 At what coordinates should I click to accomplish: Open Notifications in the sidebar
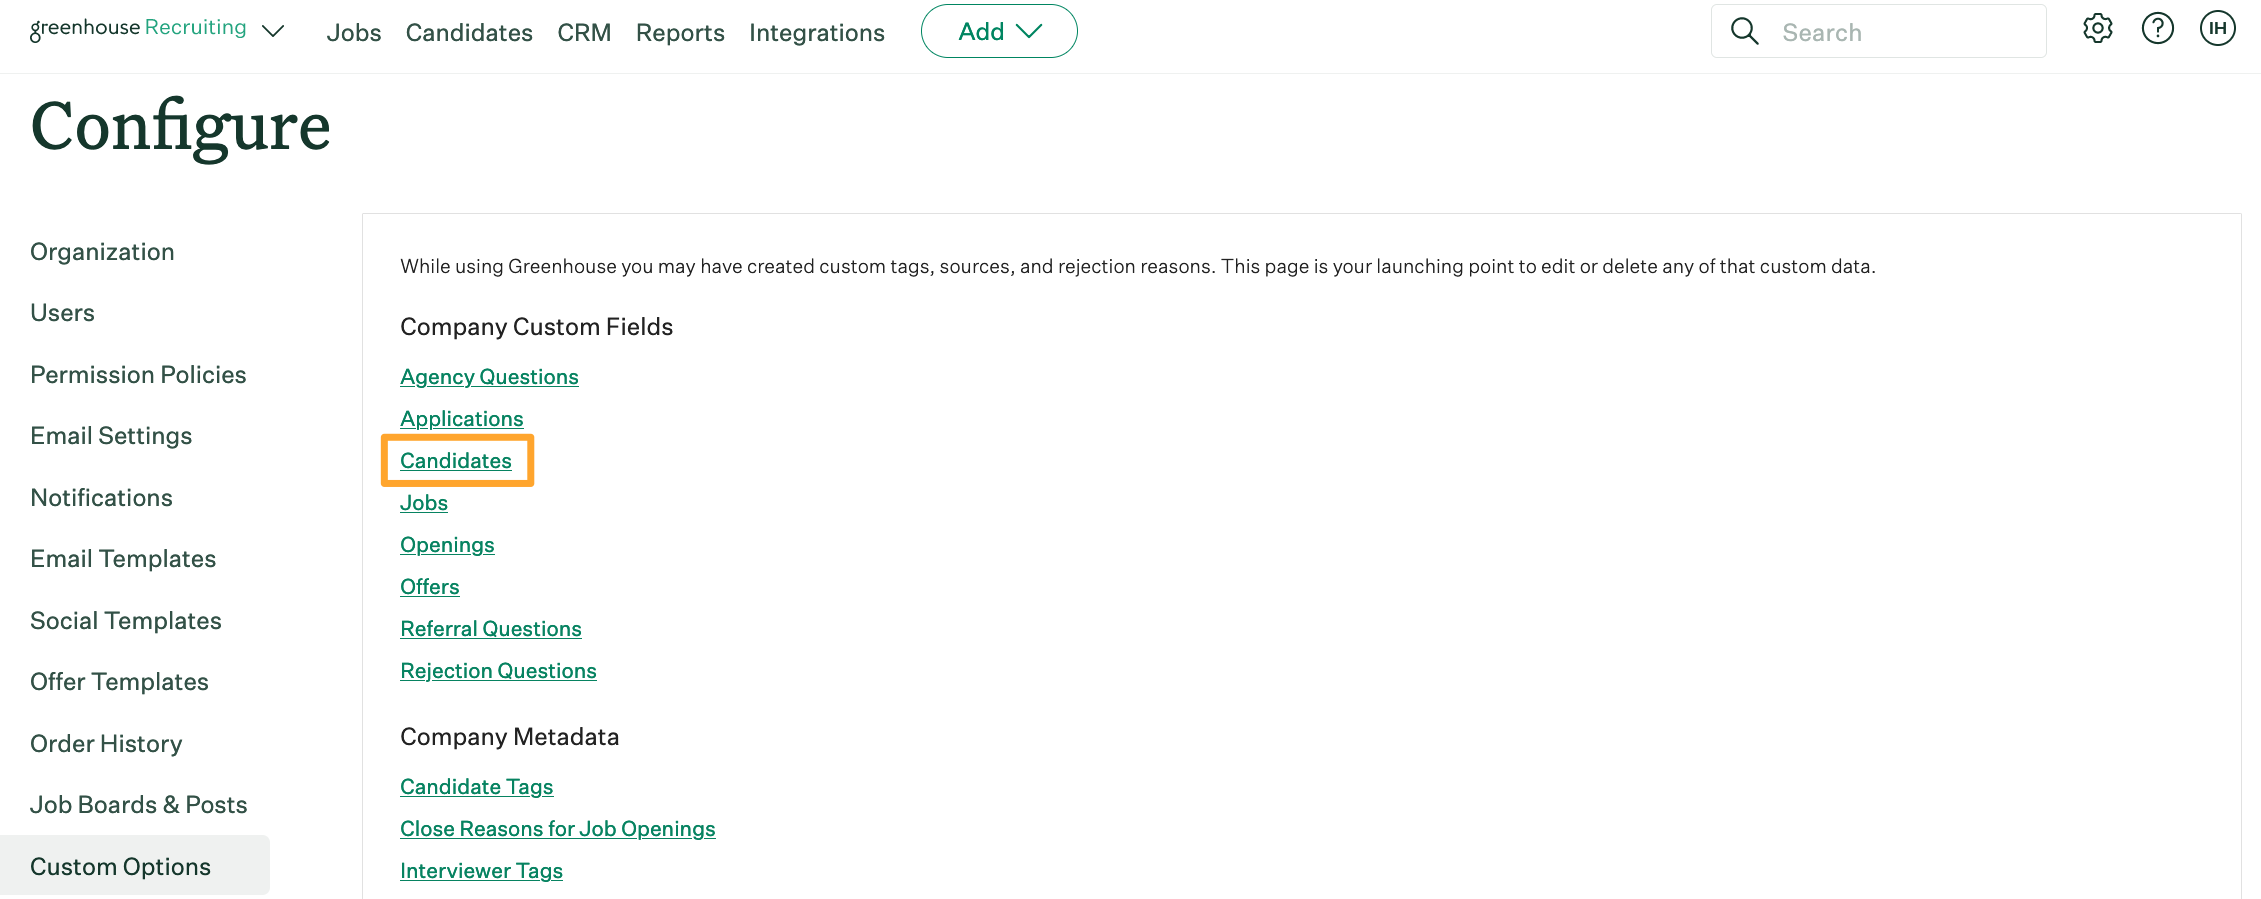pos(101,498)
